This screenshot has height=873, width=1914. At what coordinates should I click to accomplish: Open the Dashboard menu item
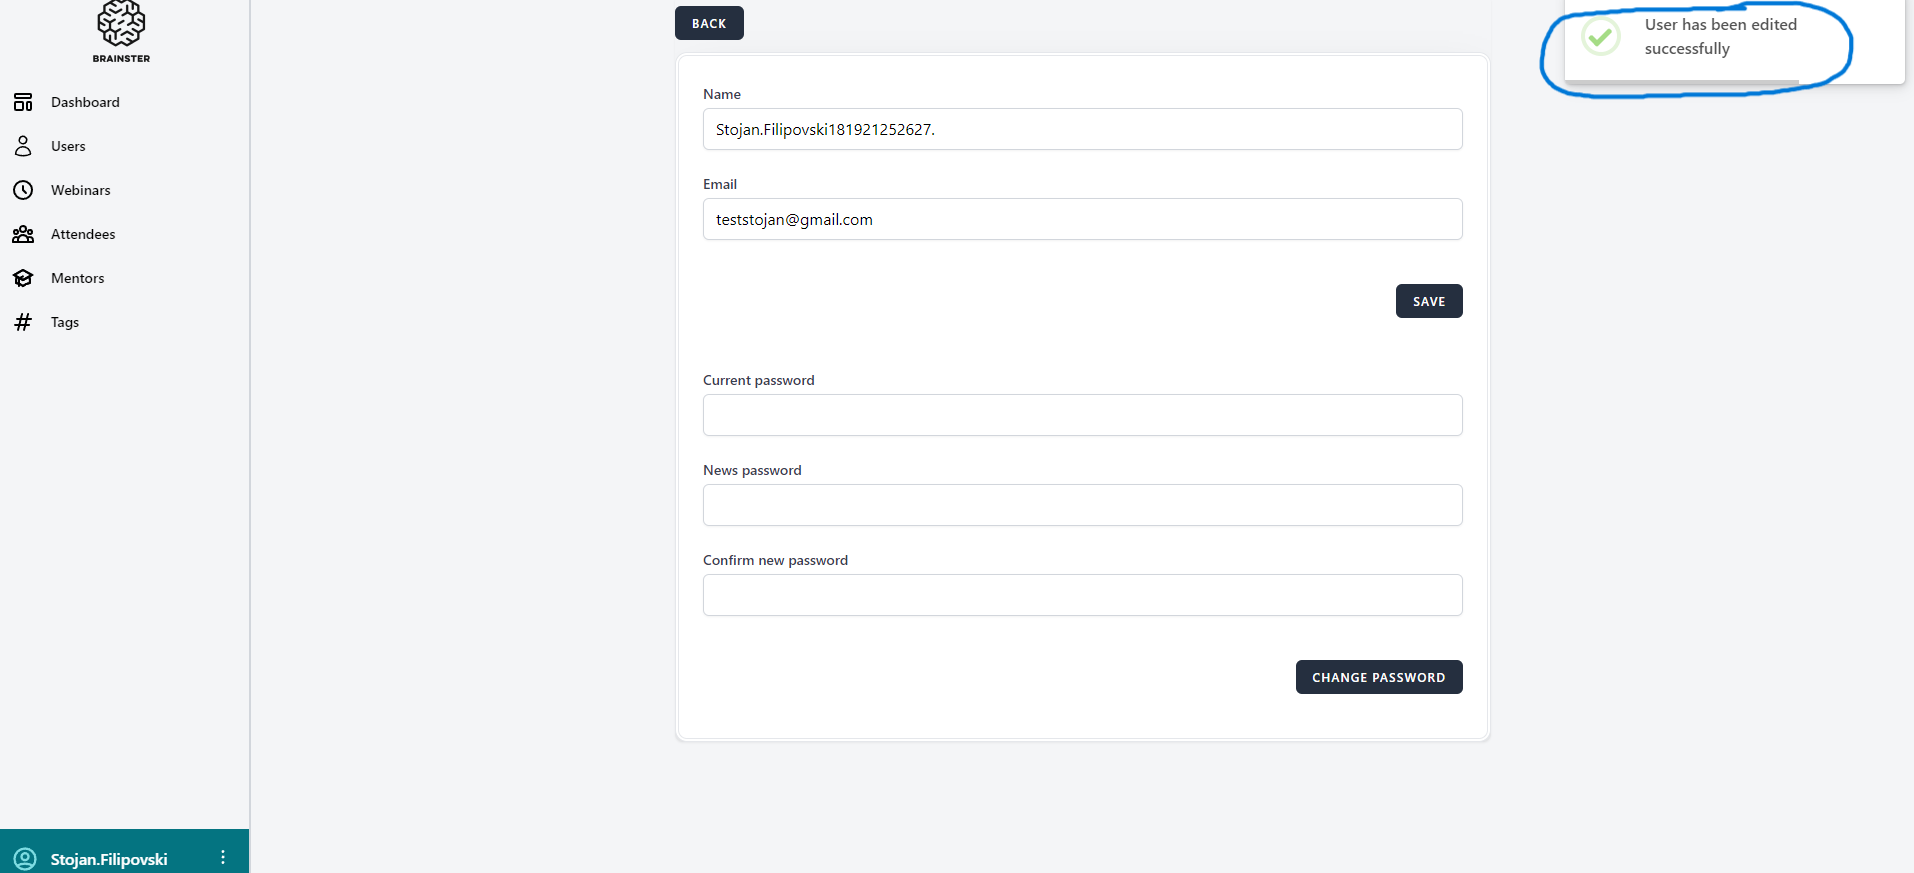[85, 102]
